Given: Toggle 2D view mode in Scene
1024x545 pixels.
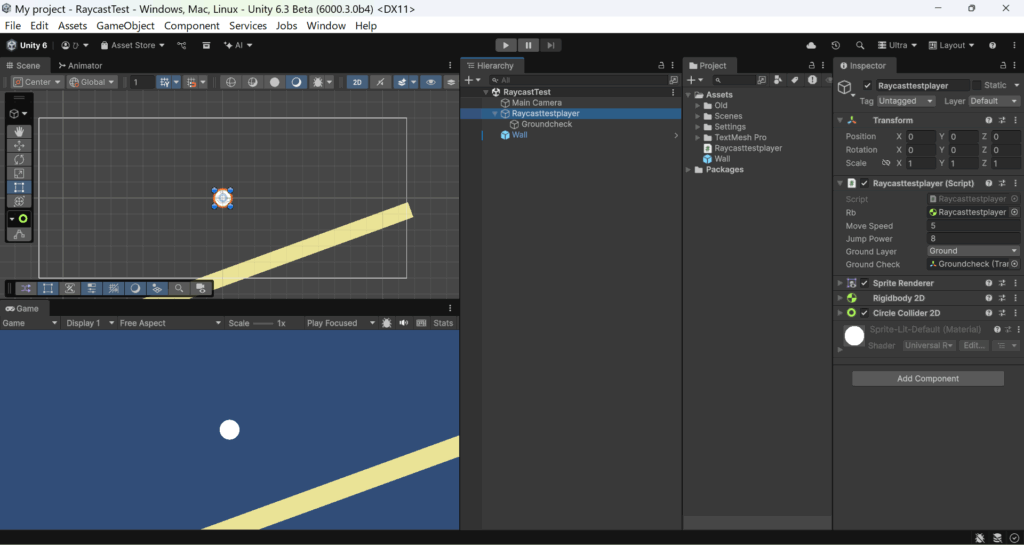Looking at the screenshot, I should [357, 82].
